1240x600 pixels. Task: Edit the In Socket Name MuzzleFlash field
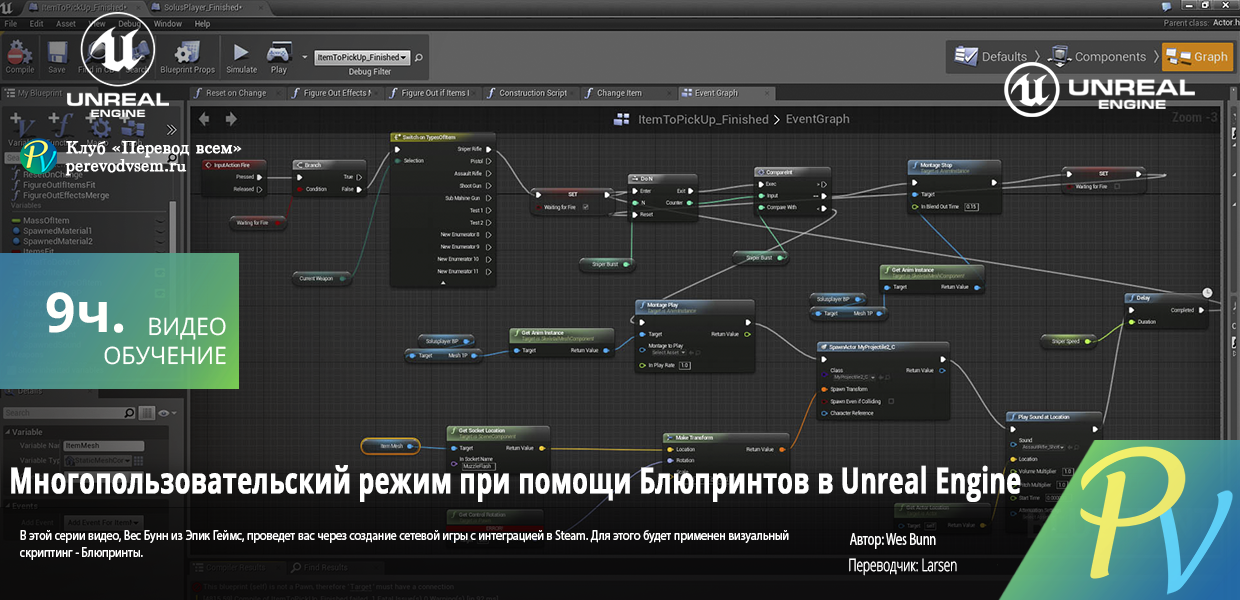[x=479, y=466]
